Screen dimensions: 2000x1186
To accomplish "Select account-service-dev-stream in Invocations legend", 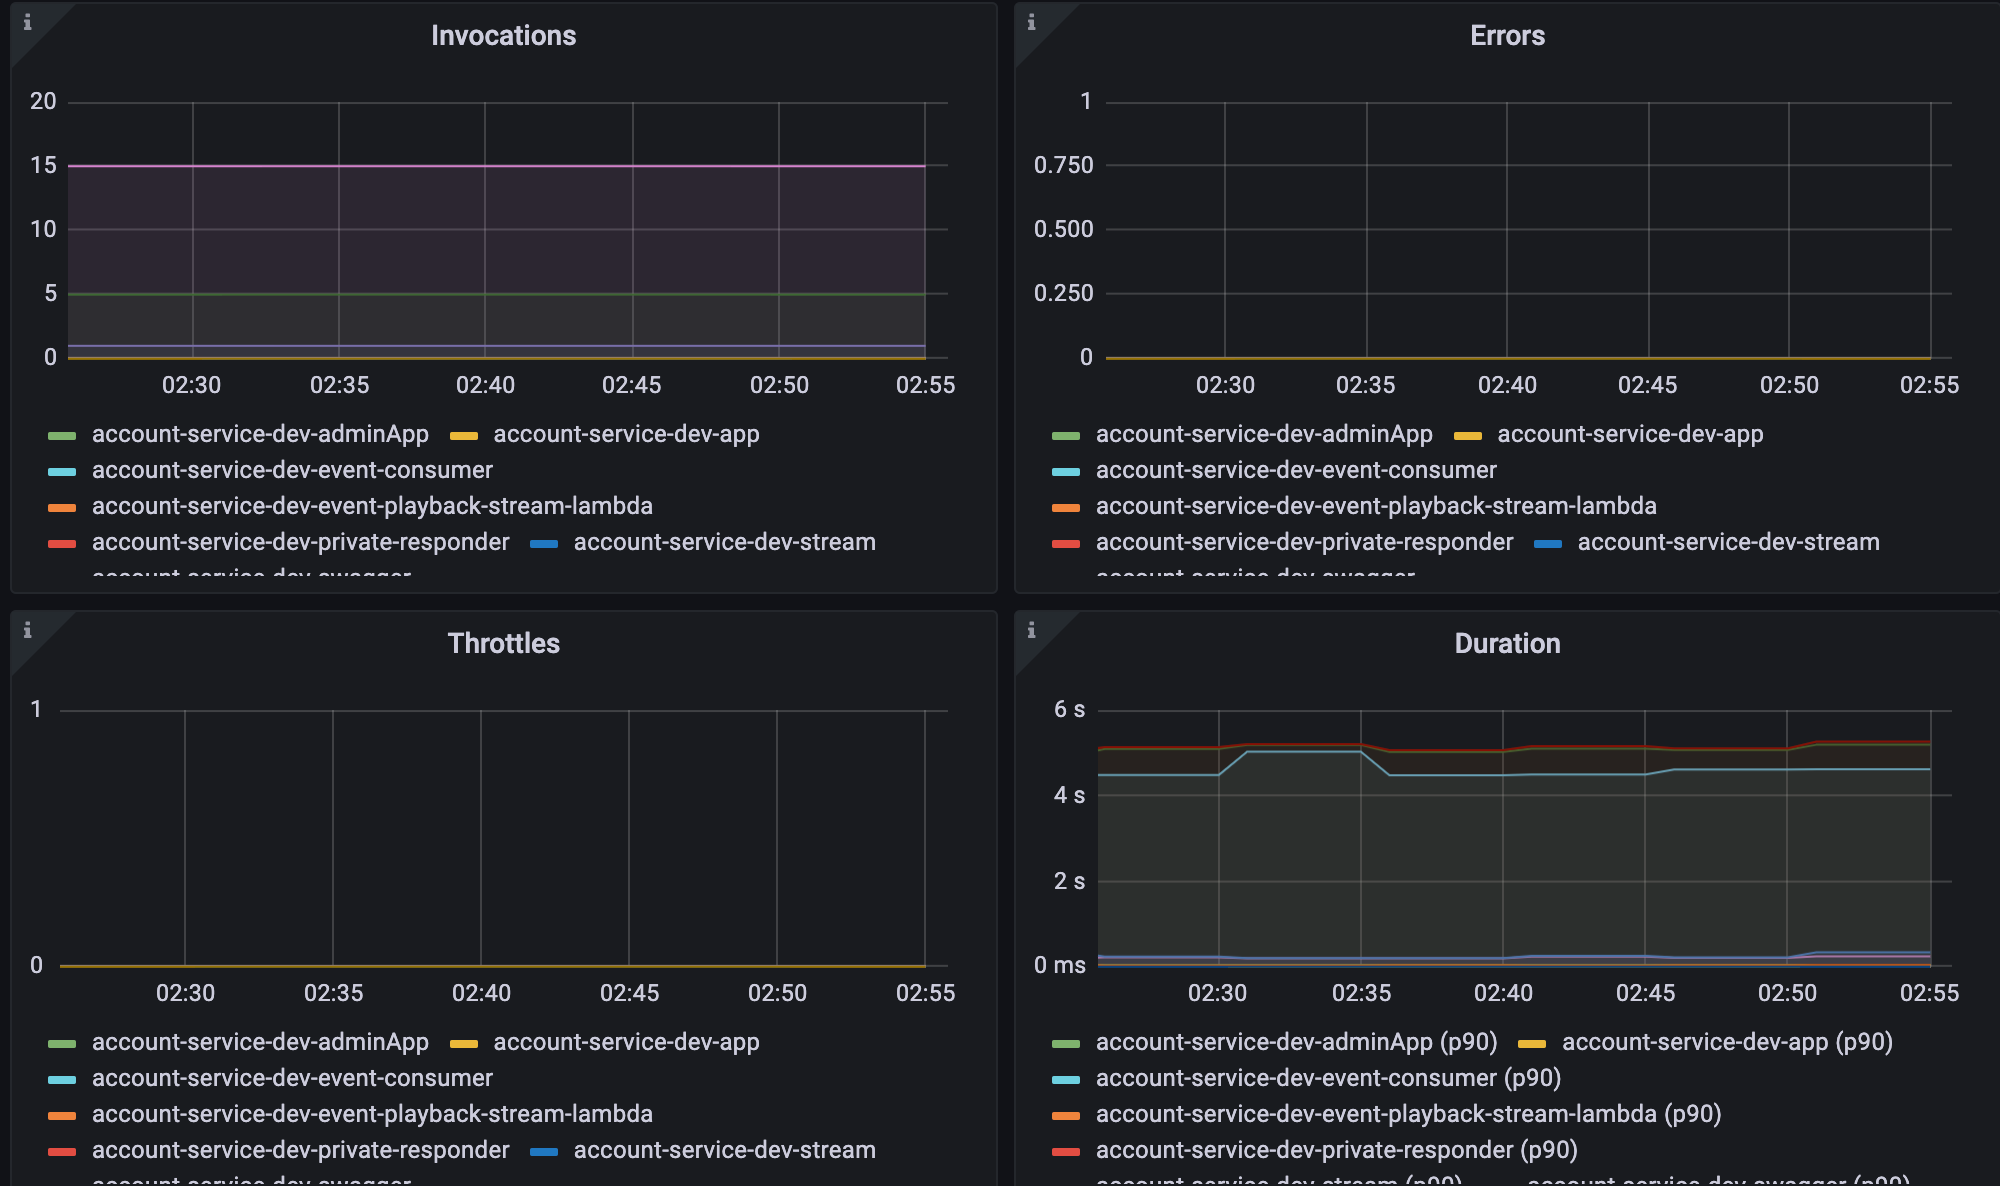I will (x=724, y=542).
